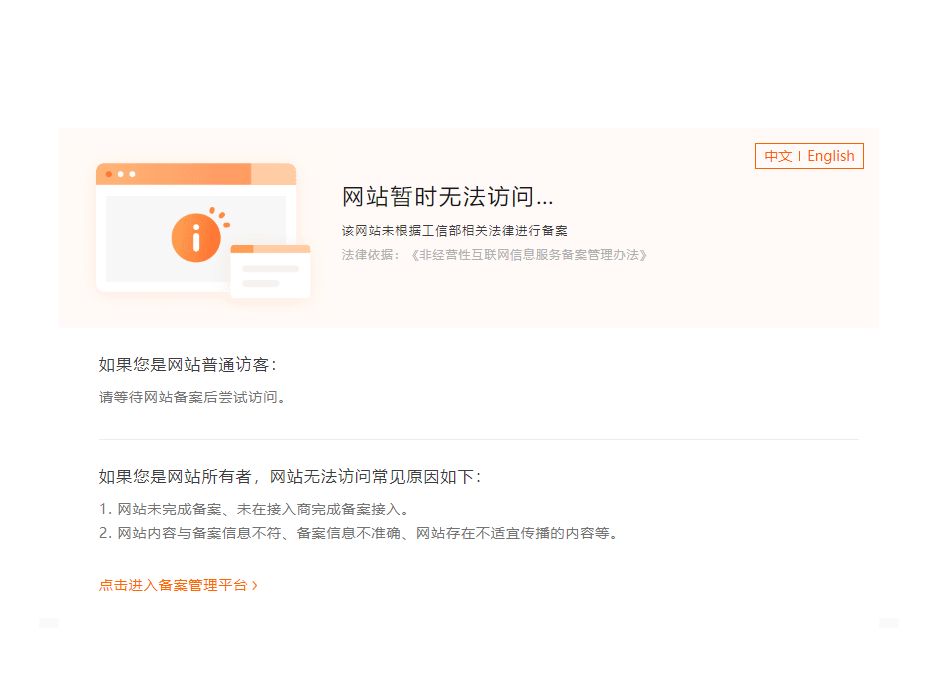Select the 中文 language option
947x673 pixels.
click(778, 156)
